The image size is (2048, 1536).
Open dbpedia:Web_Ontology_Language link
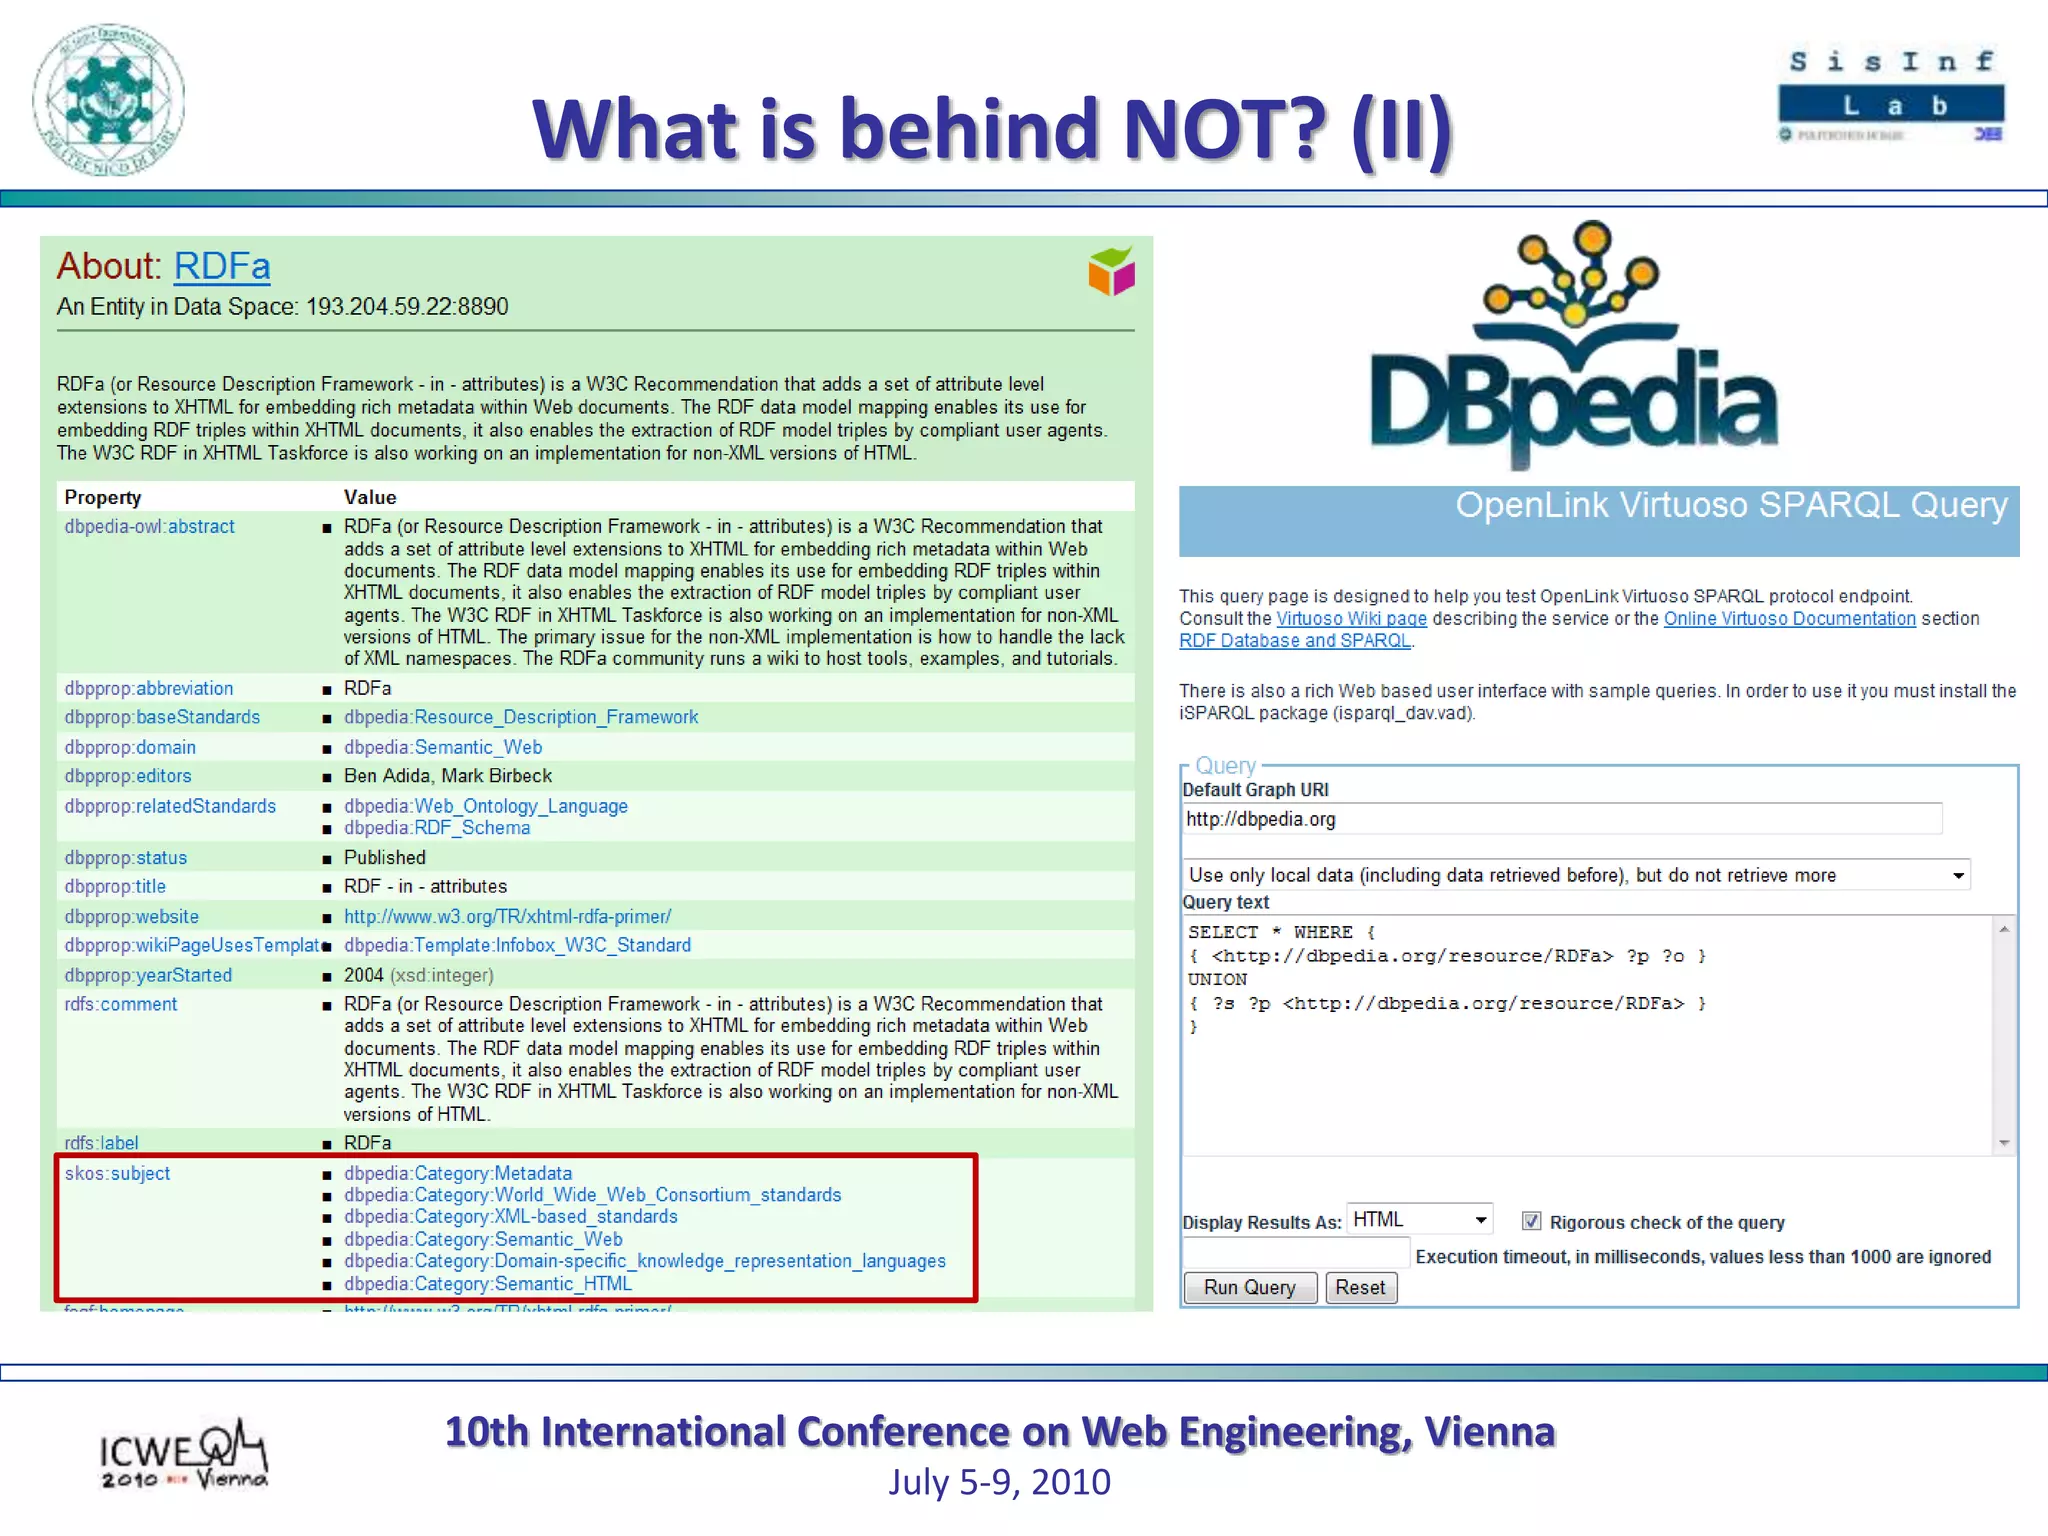click(x=486, y=807)
